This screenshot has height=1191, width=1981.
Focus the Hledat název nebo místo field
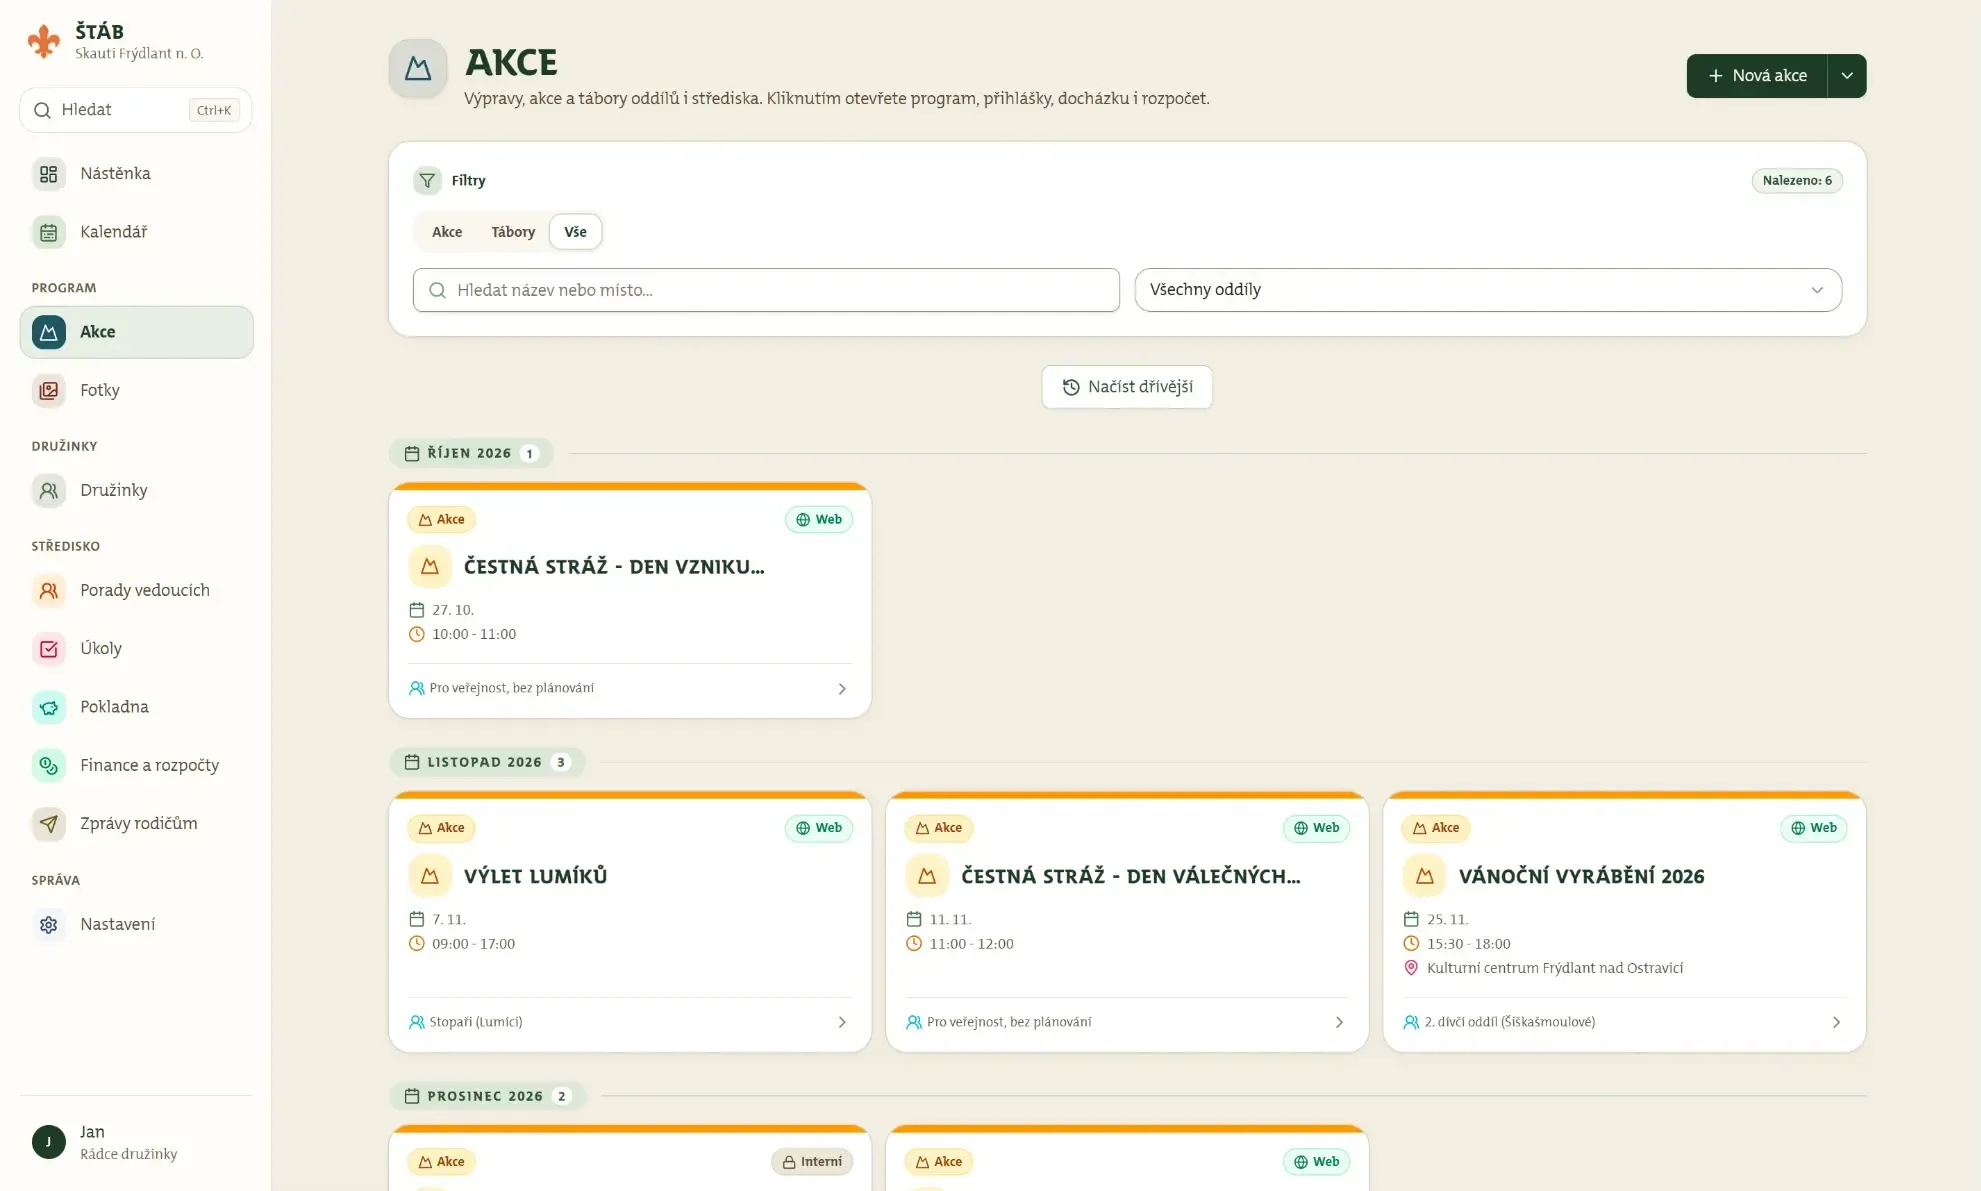[x=766, y=290]
